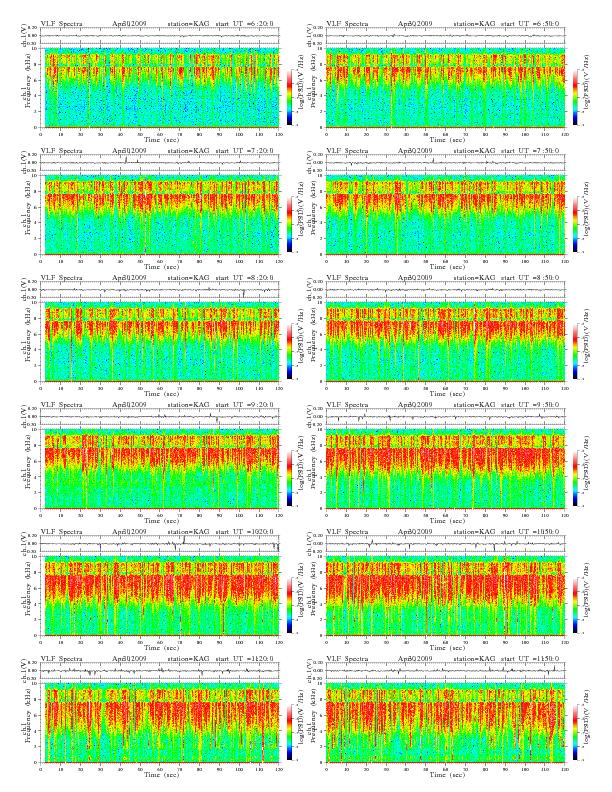Click the PSD color bar of the 10:50:0 plot
Image resolution: width=612 pixels, height=792 pixels.
(576, 605)
